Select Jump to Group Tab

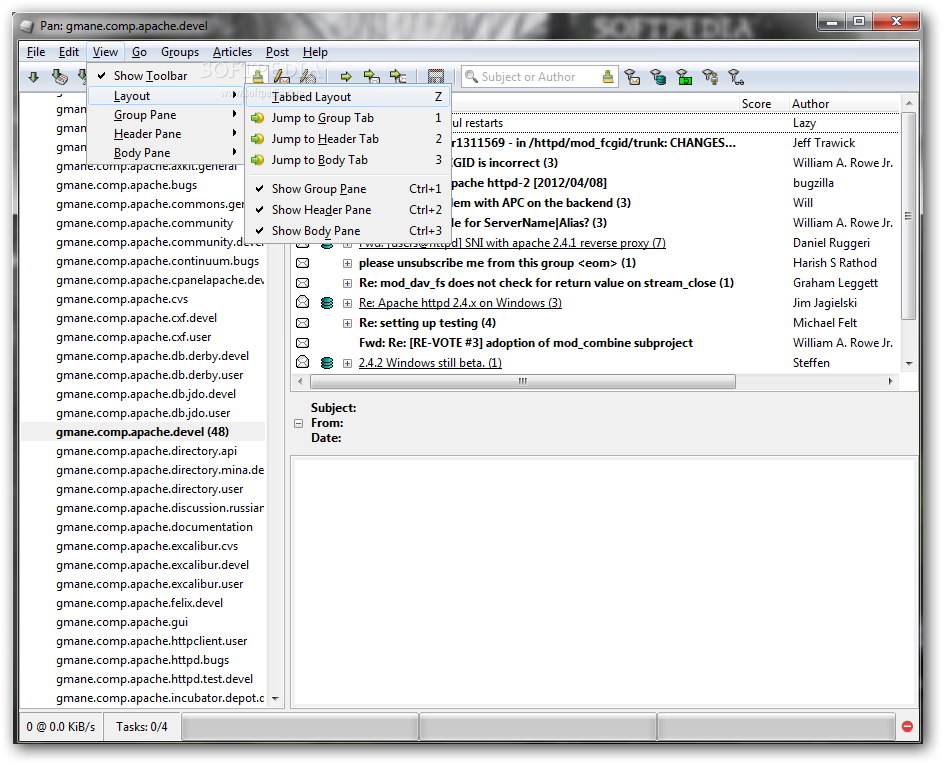348,118
